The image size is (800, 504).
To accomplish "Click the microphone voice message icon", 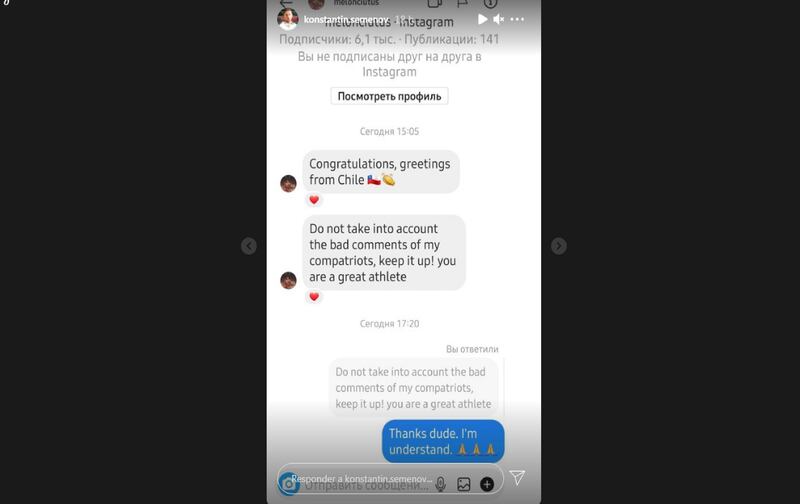I will pos(440,484).
